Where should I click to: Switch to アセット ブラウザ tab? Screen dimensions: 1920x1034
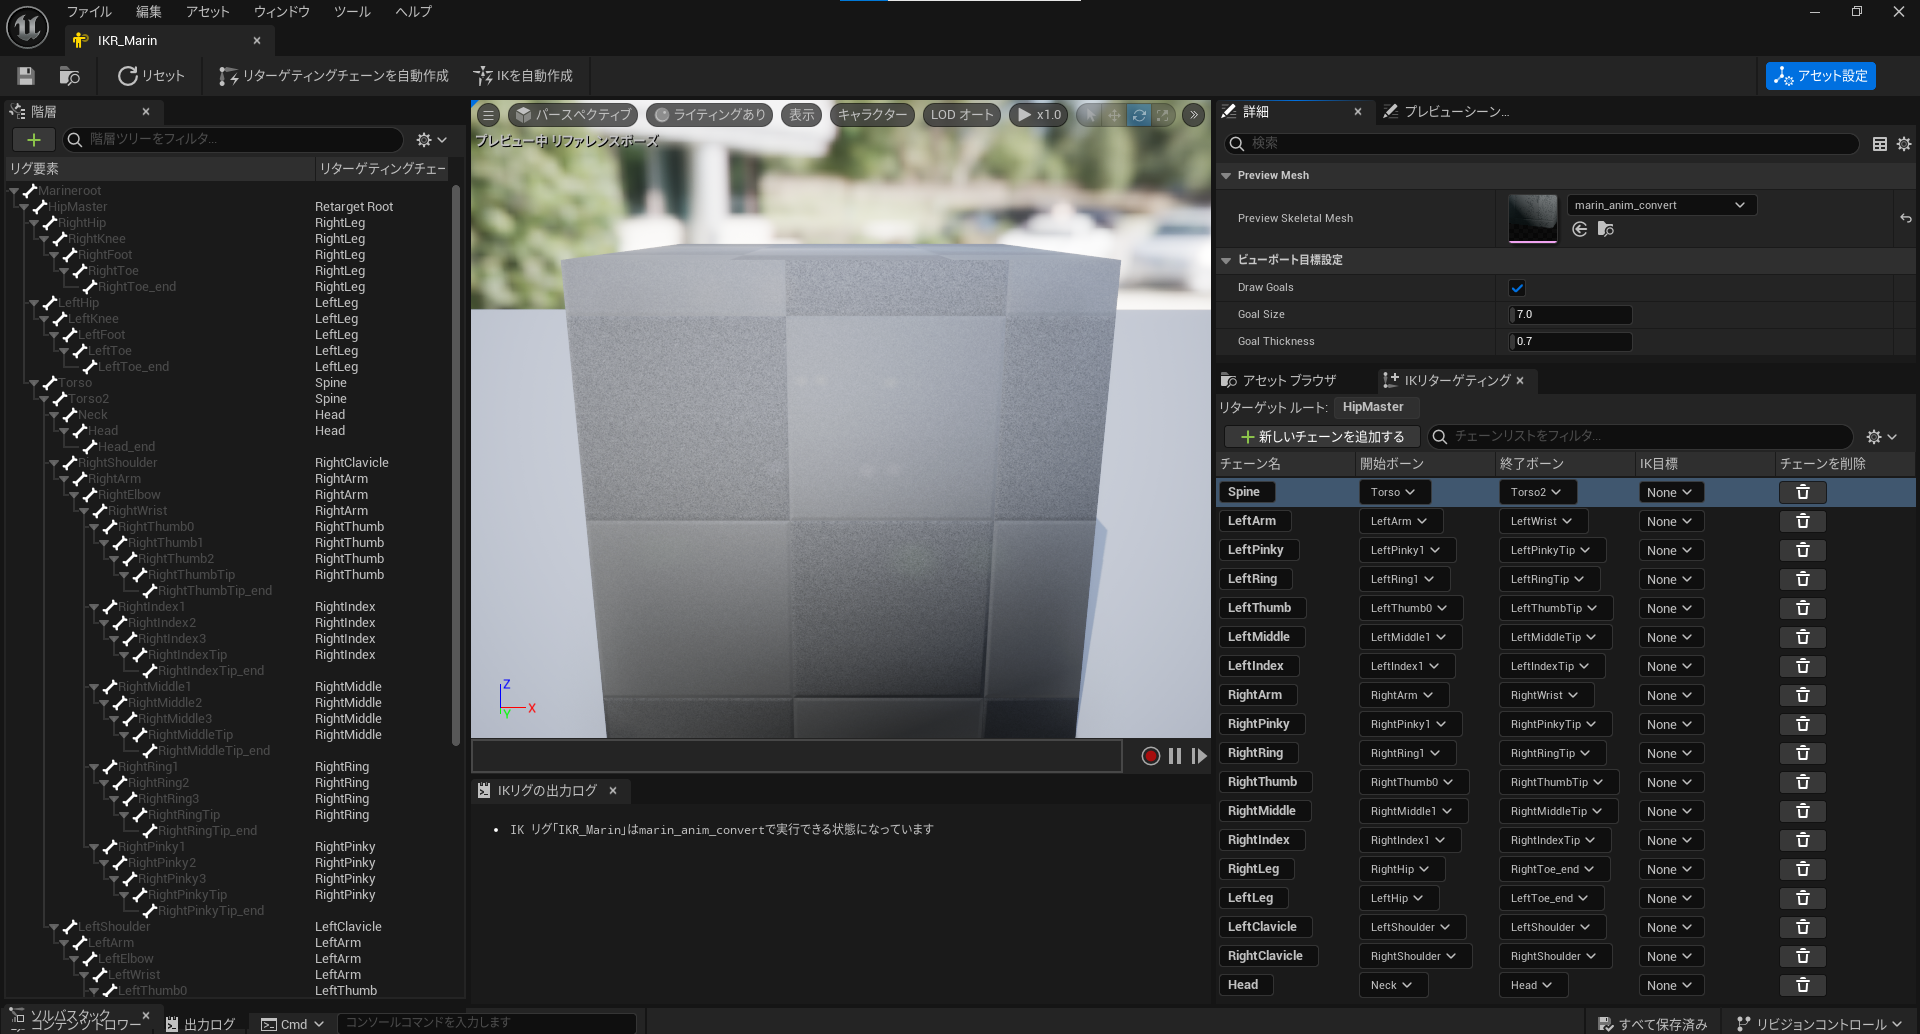point(1279,381)
